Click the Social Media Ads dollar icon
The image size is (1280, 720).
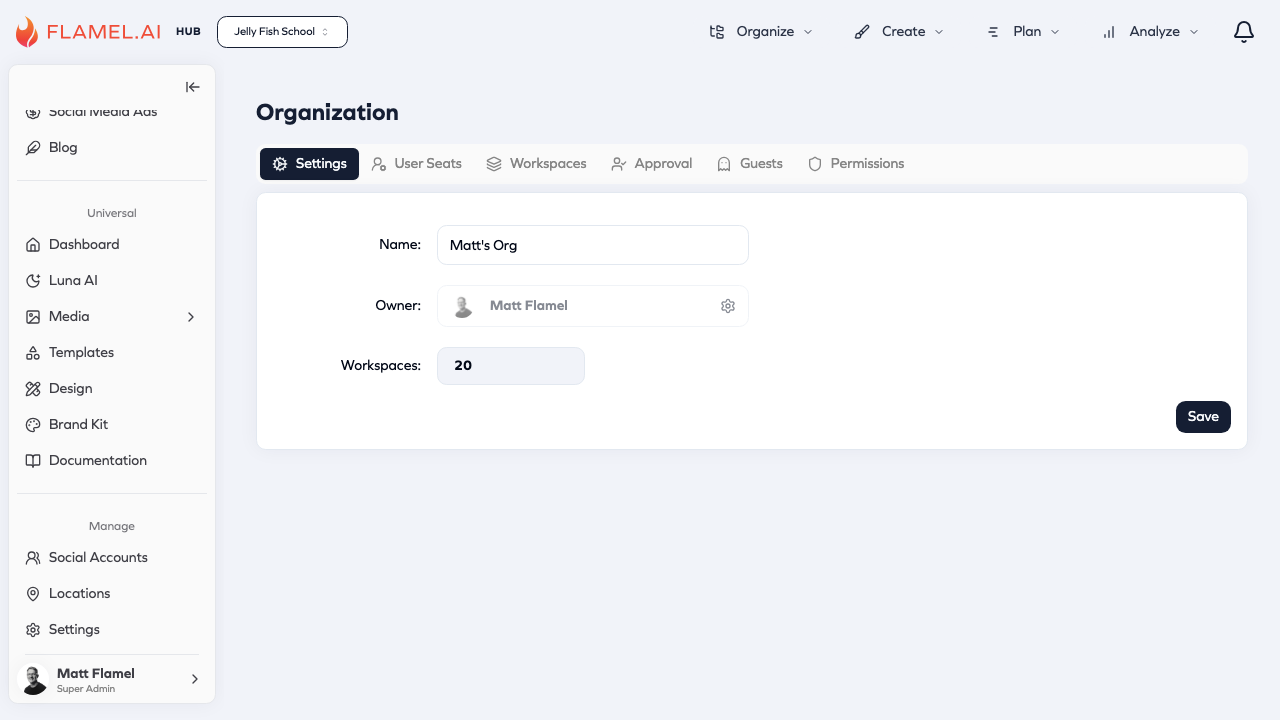(x=33, y=112)
